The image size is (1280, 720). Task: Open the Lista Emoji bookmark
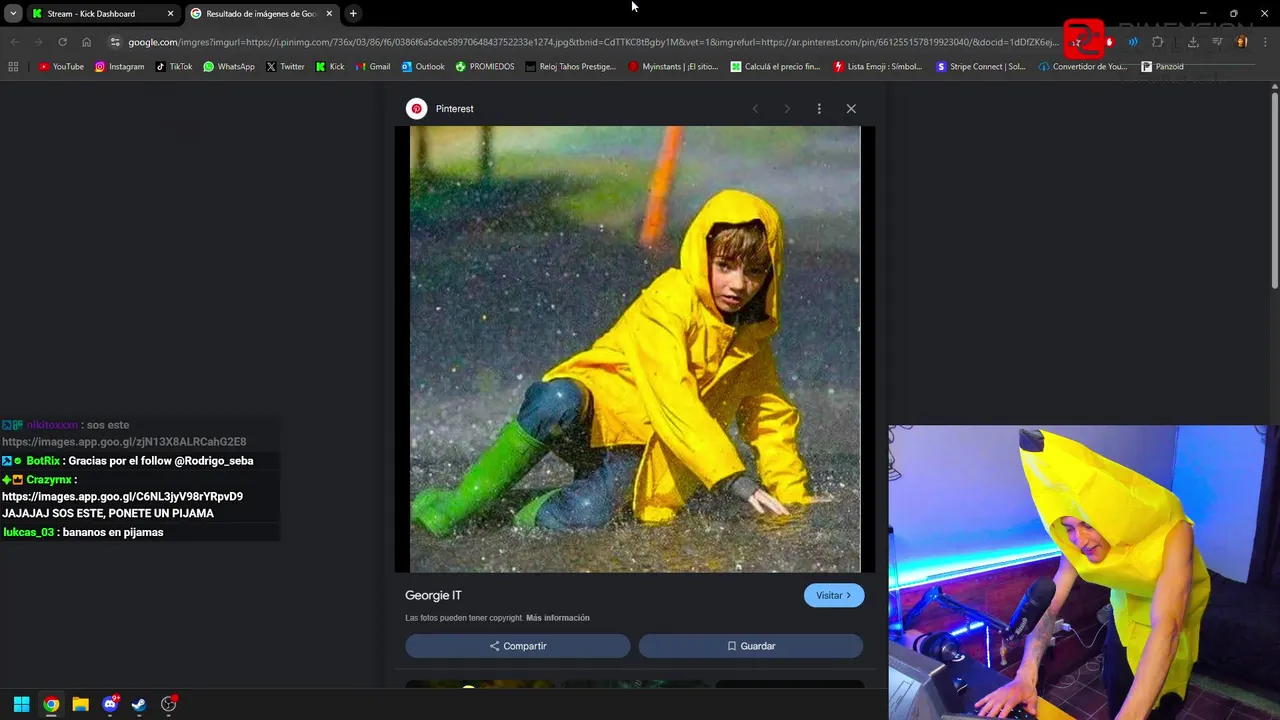(877, 67)
